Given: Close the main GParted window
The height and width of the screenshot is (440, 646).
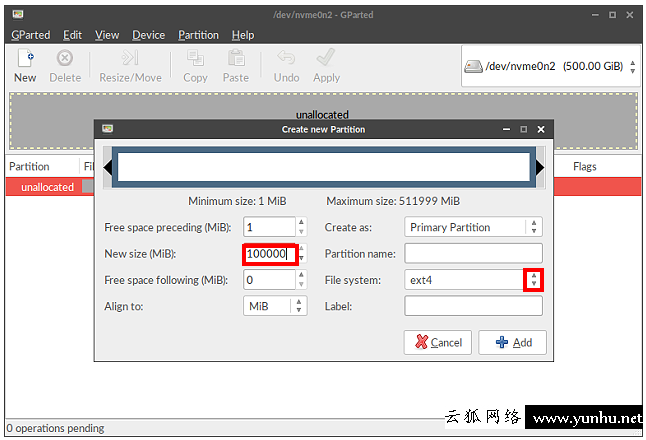Looking at the screenshot, I should [630, 15].
